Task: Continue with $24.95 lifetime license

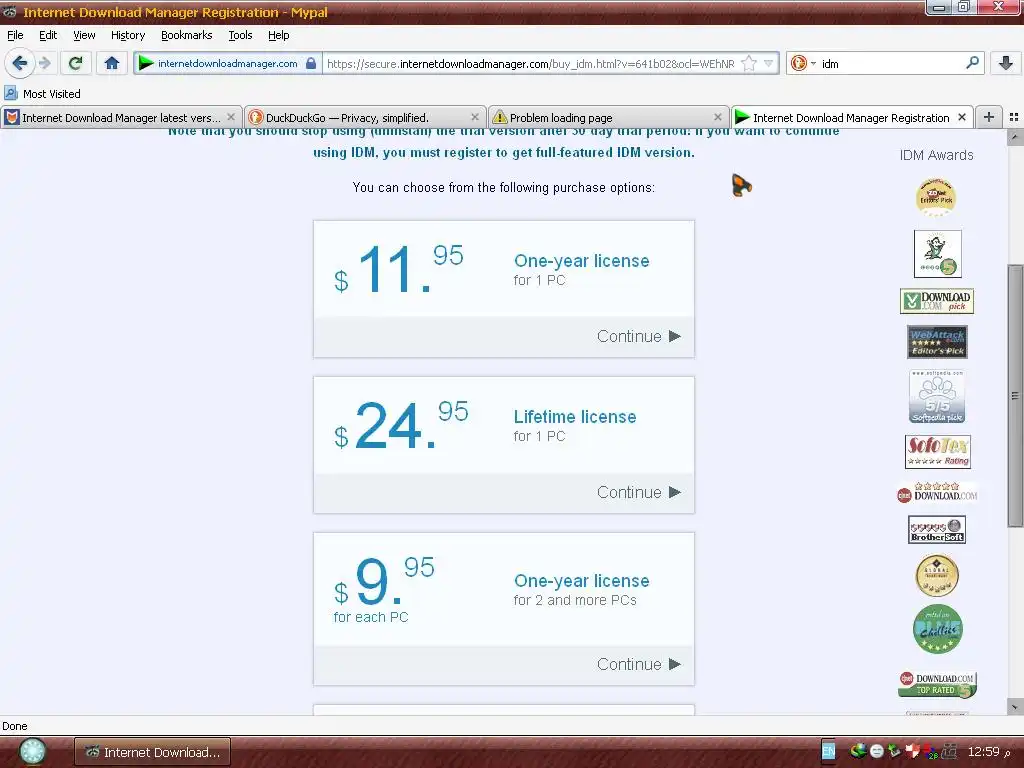Action: [639, 492]
